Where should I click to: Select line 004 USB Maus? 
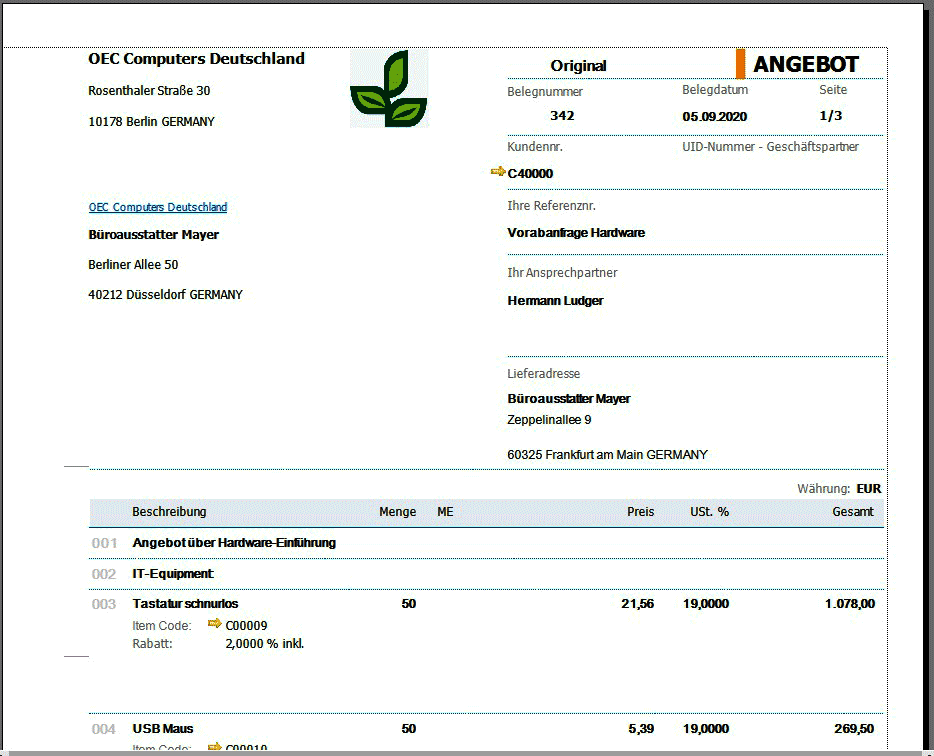point(162,729)
